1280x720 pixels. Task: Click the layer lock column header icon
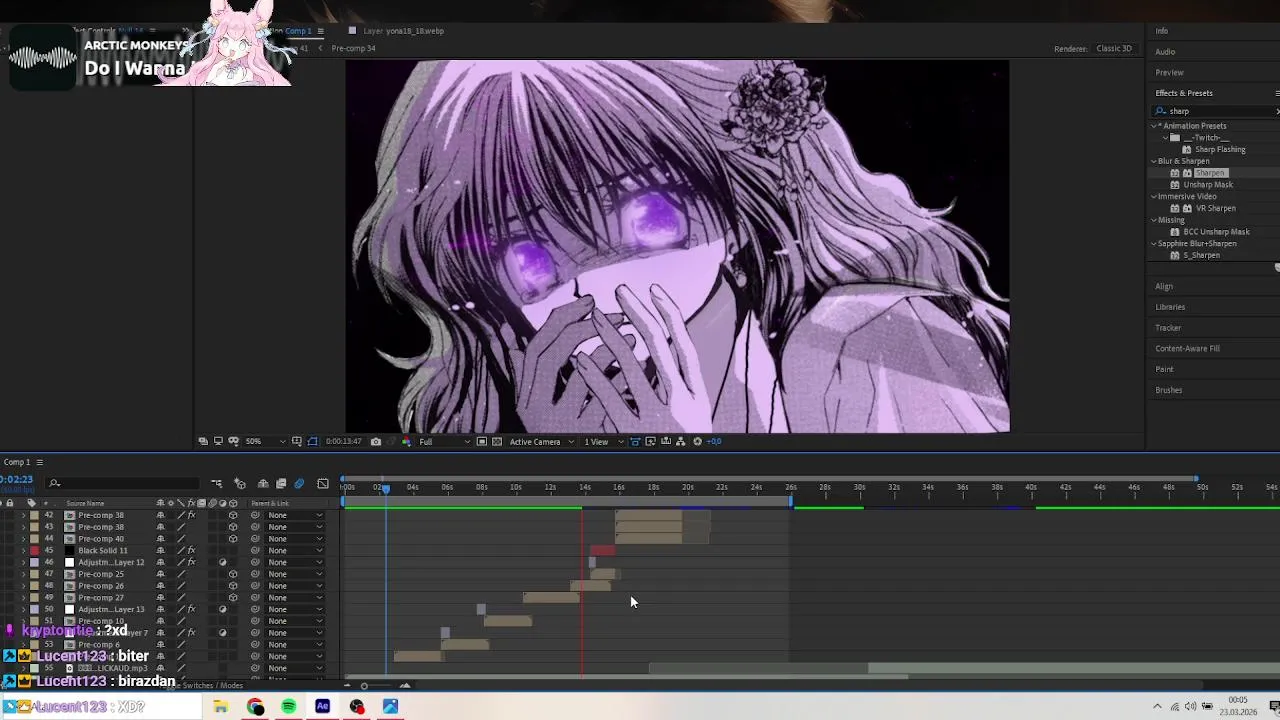click(x=10, y=503)
